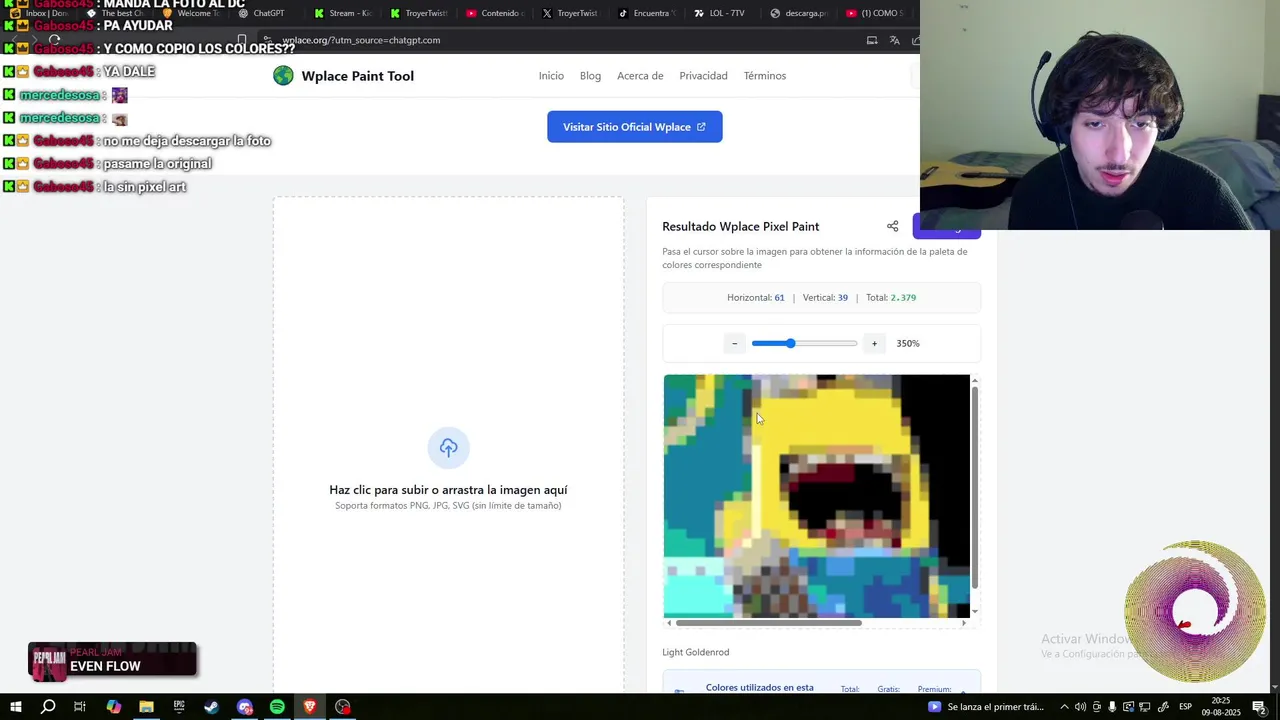
Task: Switch to the descarga.pn browser tab
Action: (797, 13)
